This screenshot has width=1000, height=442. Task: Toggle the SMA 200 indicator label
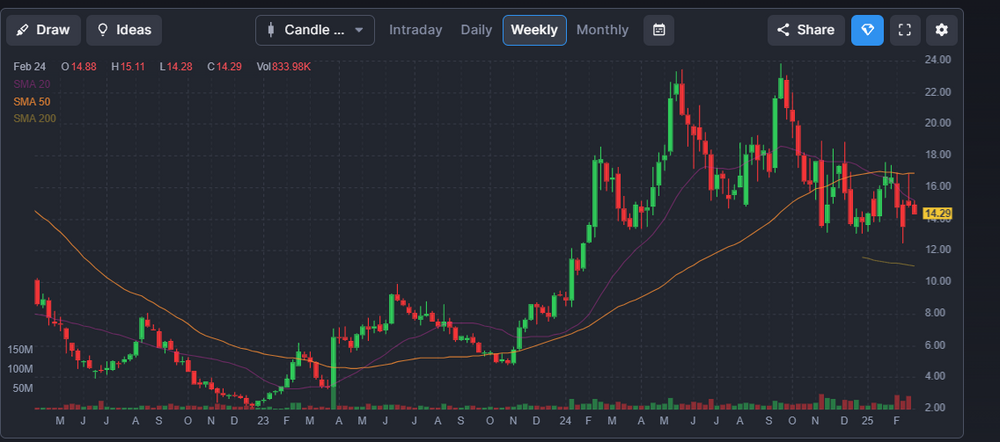[34, 118]
